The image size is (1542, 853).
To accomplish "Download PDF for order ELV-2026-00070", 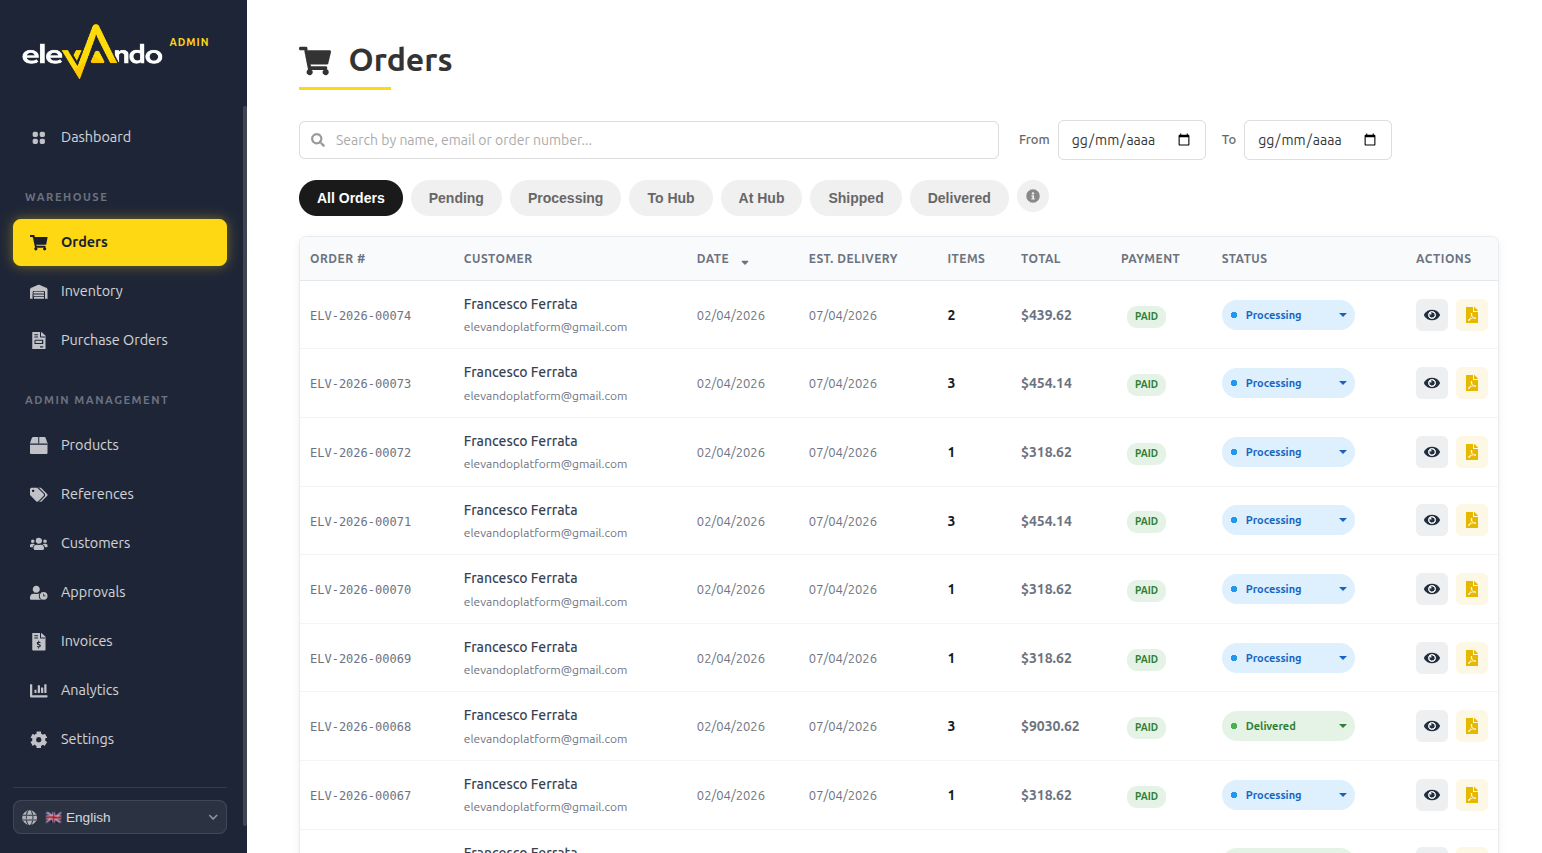I will (x=1472, y=589).
